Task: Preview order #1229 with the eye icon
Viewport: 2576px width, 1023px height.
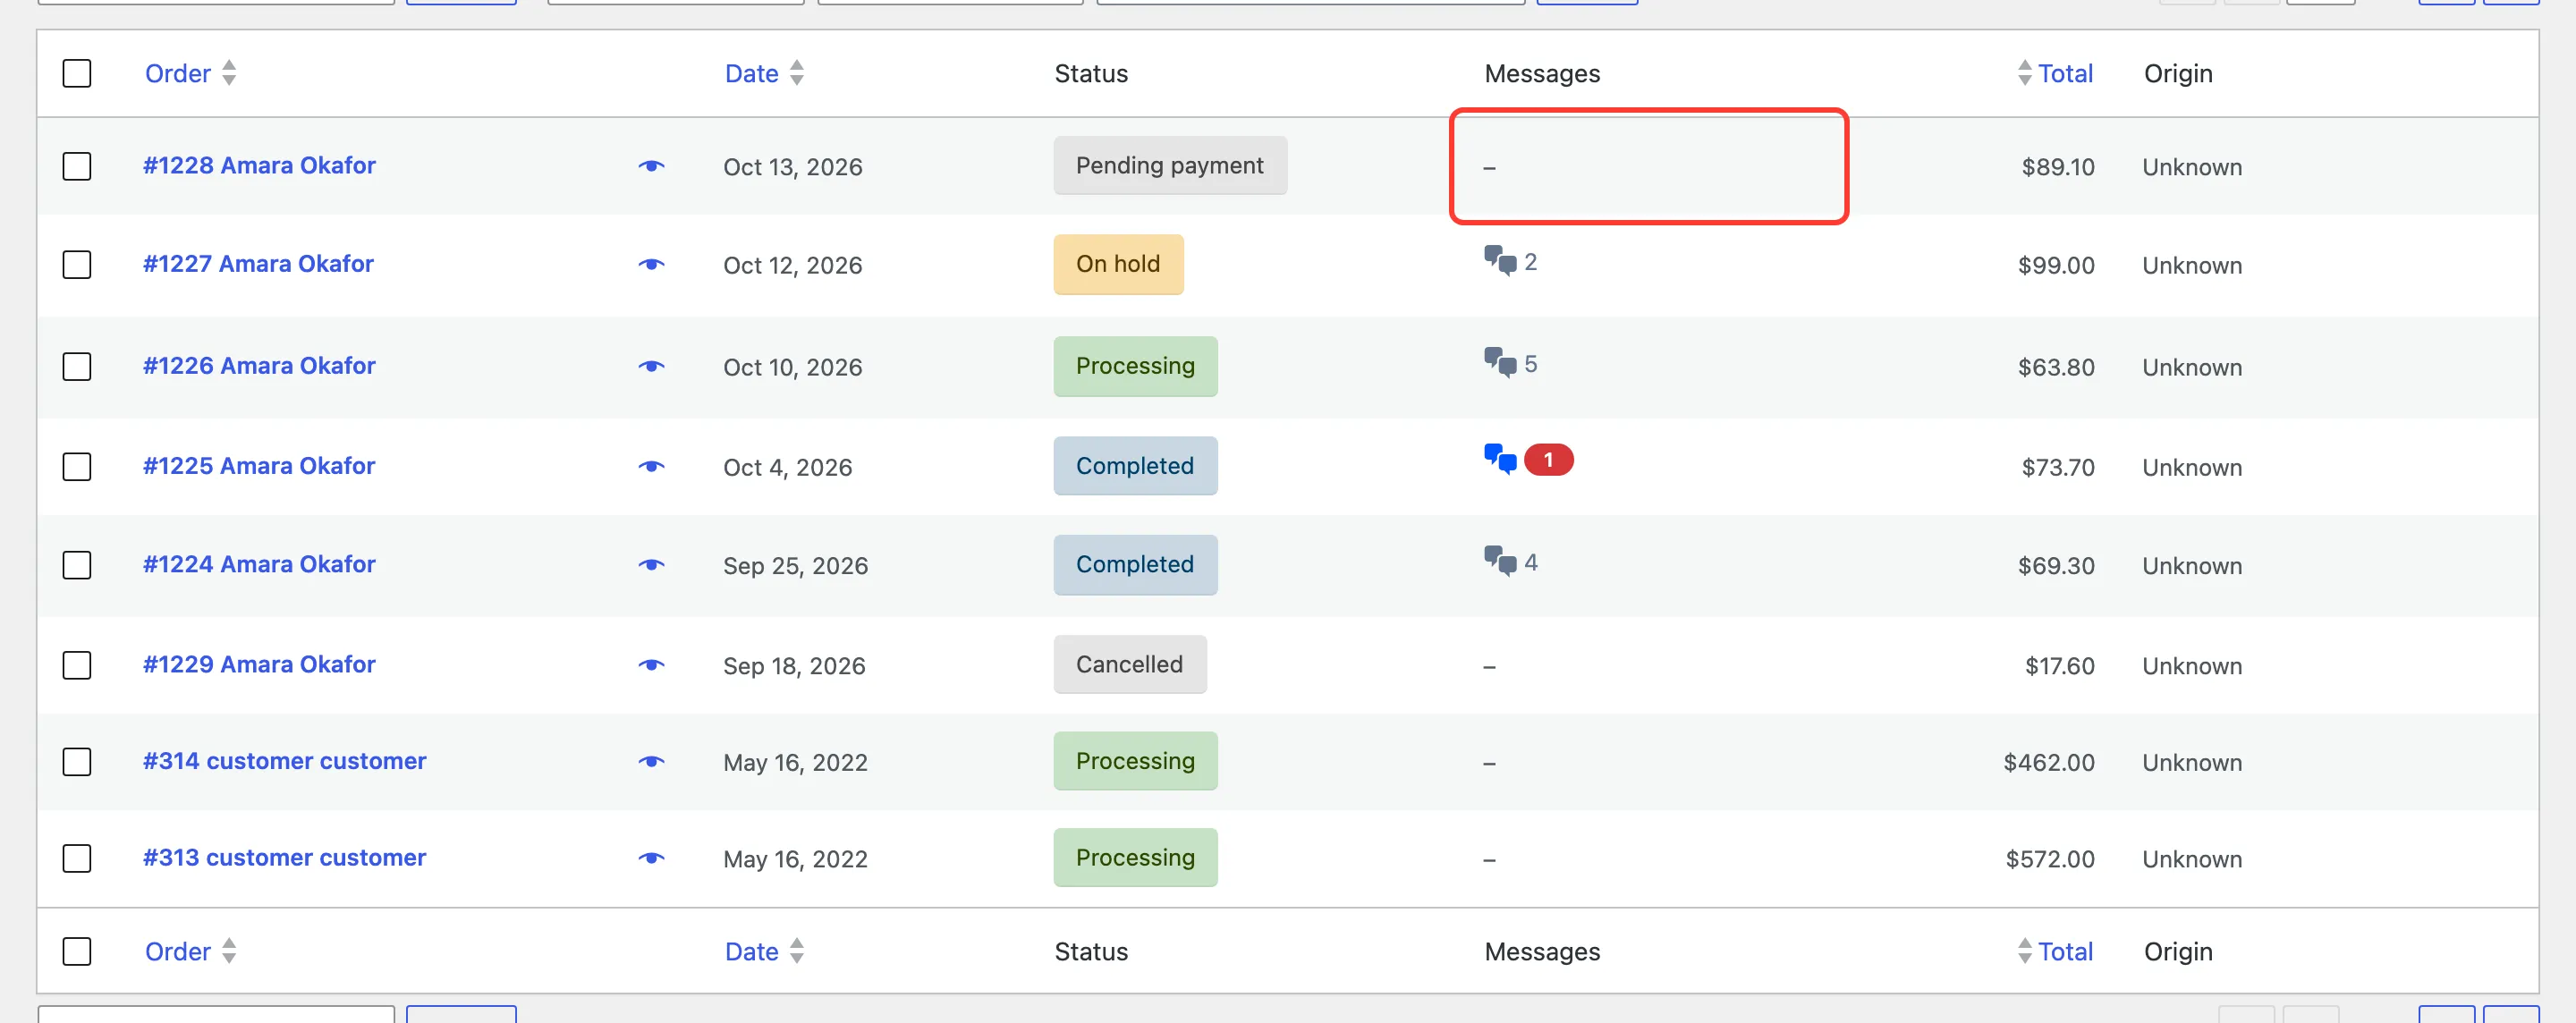Action: point(651,665)
